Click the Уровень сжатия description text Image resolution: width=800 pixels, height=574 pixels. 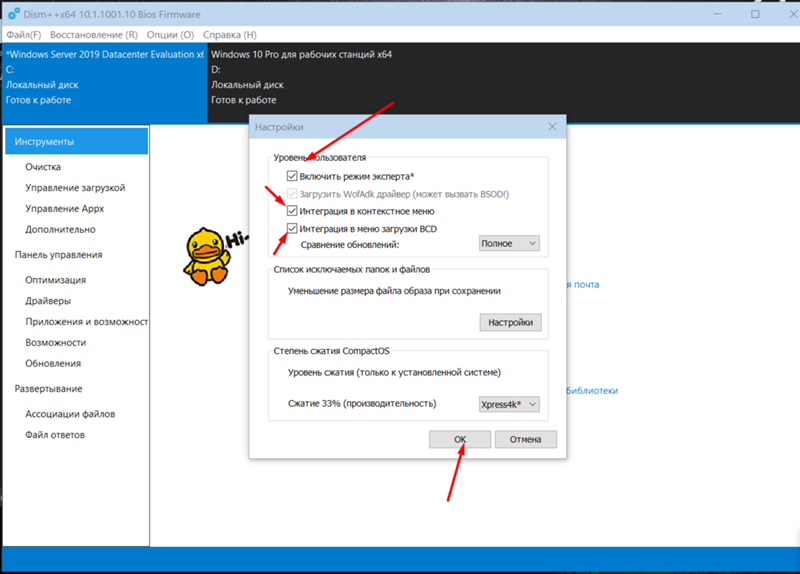pyautogui.click(x=394, y=372)
